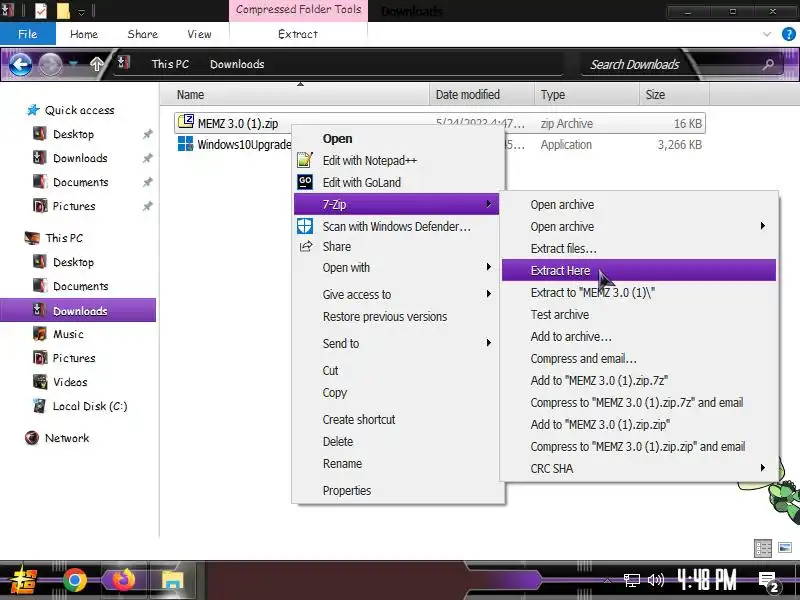Screen dimensions: 800x600
Task: Expand second Open archive submenu arrow
Action: [762, 226]
